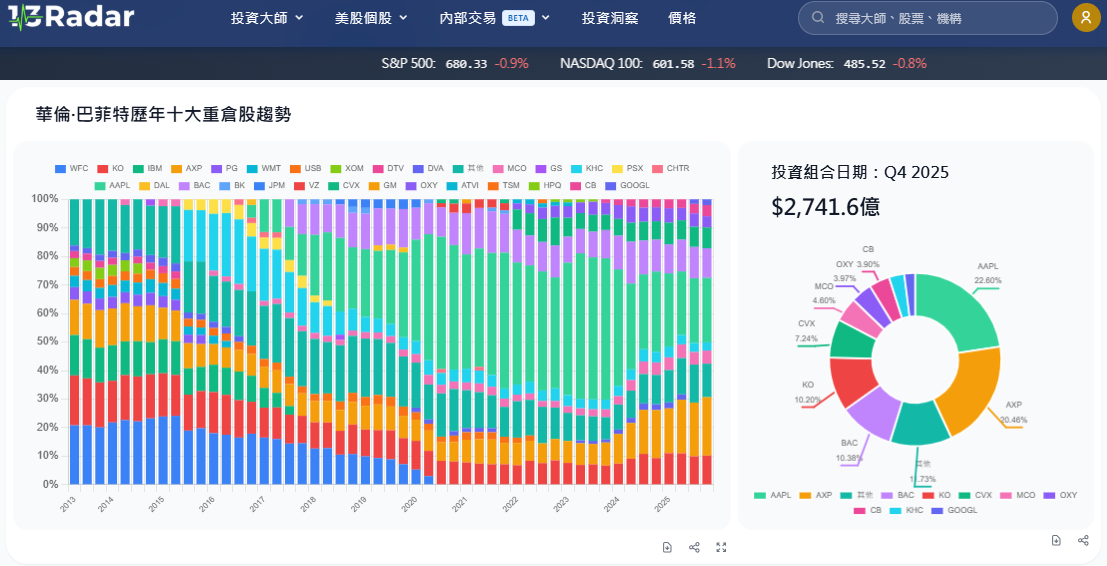
Task: Download the Q4 2025 donut chart
Action: click(1056, 540)
